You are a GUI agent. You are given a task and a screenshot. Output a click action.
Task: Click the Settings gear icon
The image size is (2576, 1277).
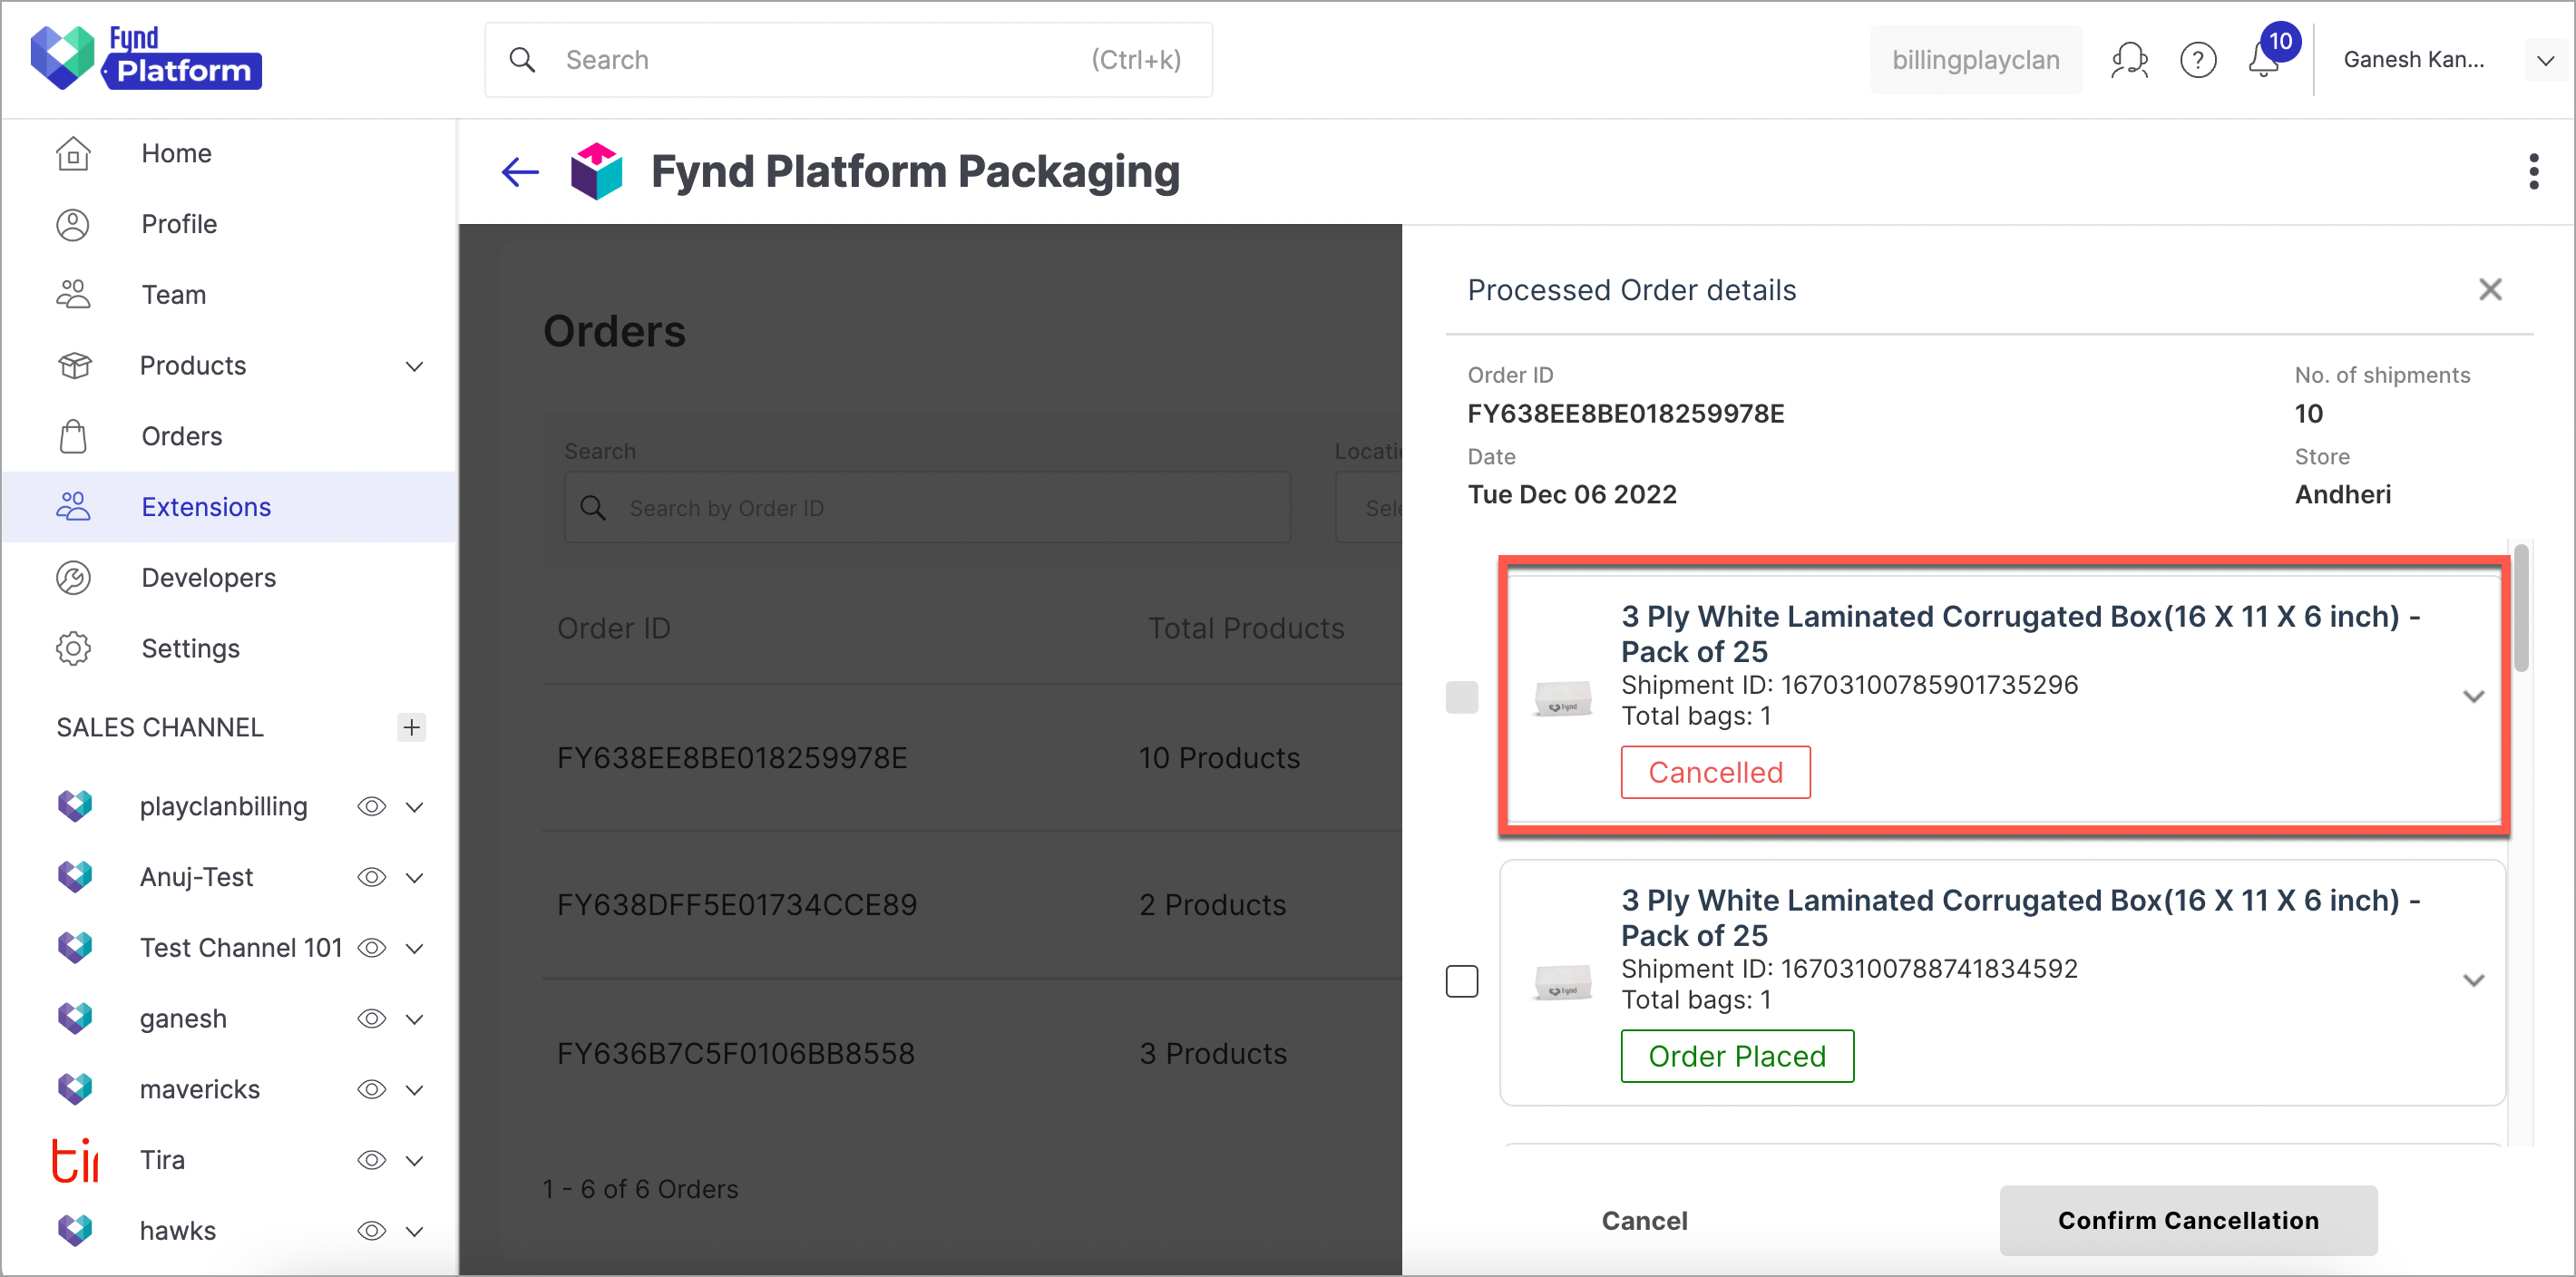pyautogui.click(x=74, y=649)
